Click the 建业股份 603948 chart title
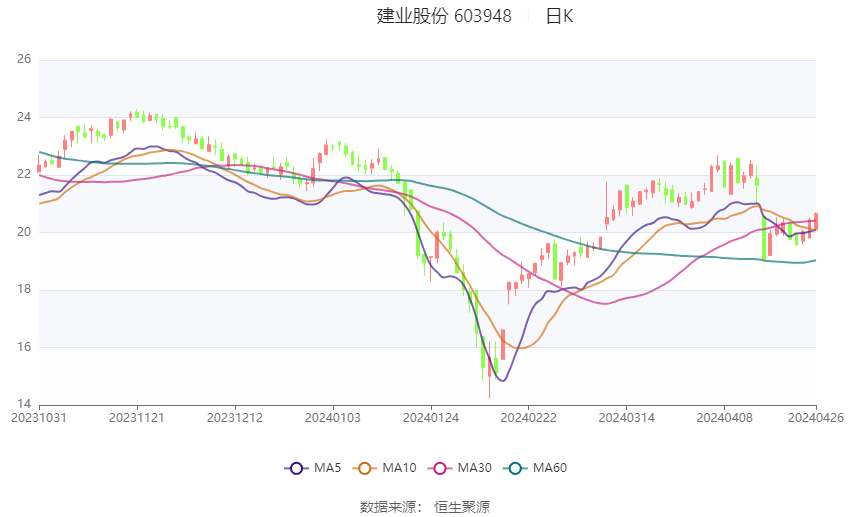The height and width of the screenshot is (517, 850). click(444, 16)
